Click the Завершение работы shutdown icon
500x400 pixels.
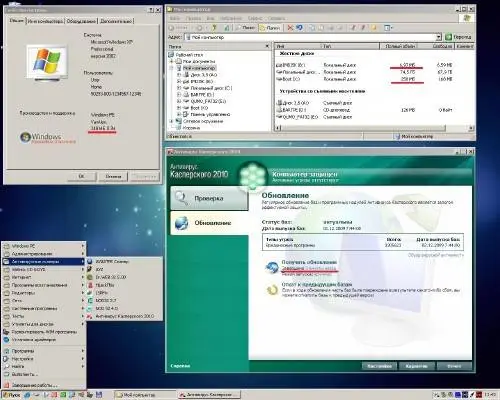pyautogui.click(x=6, y=385)
